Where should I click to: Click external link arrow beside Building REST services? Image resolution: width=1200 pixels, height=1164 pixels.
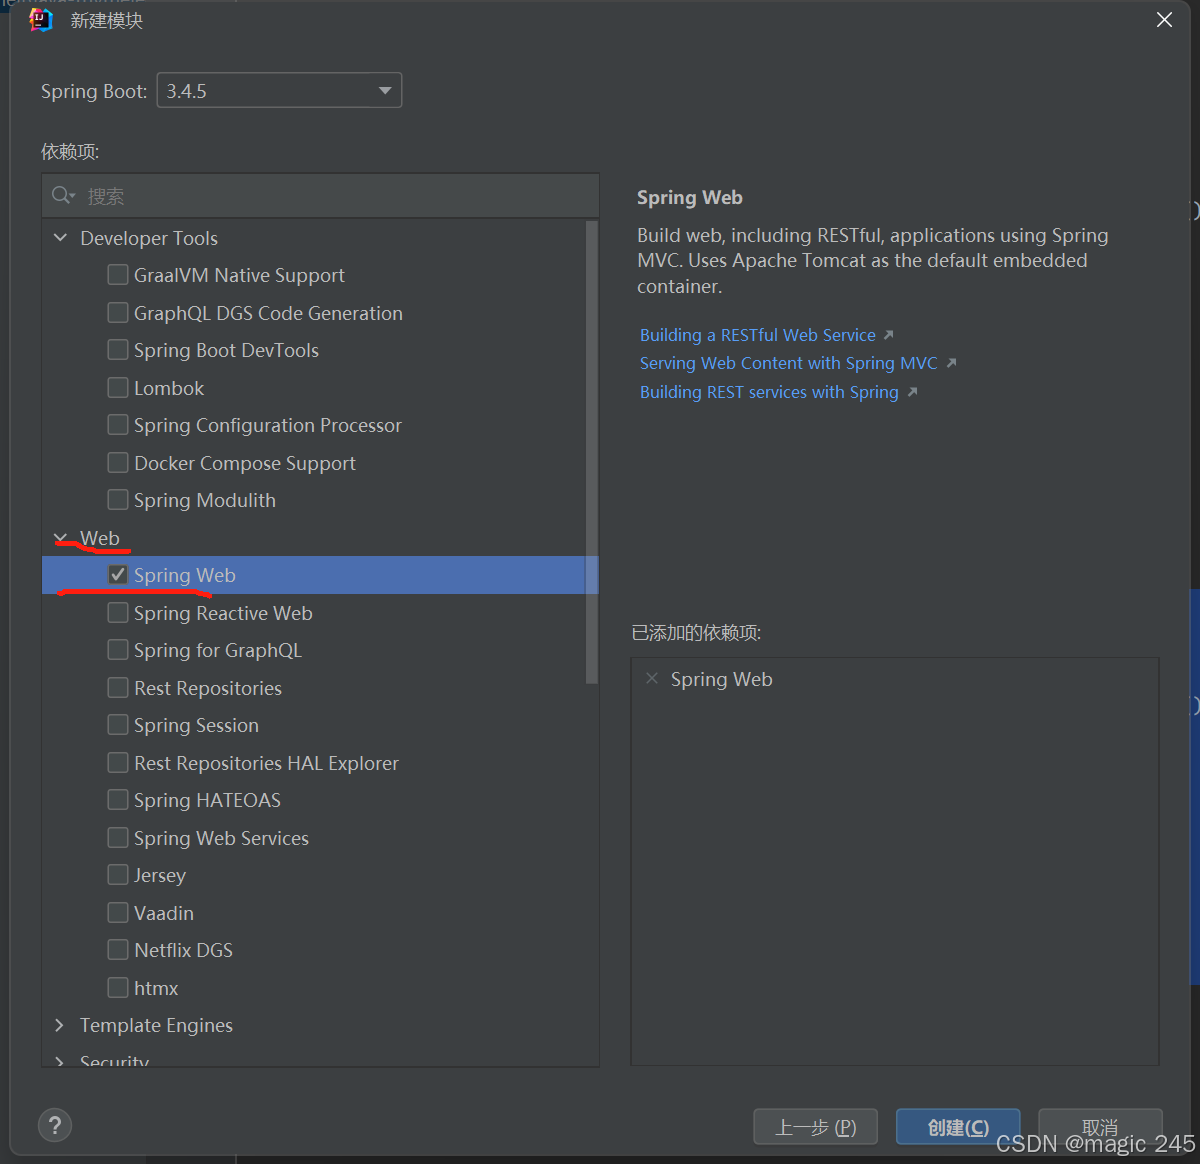click(x=912, y=392)
